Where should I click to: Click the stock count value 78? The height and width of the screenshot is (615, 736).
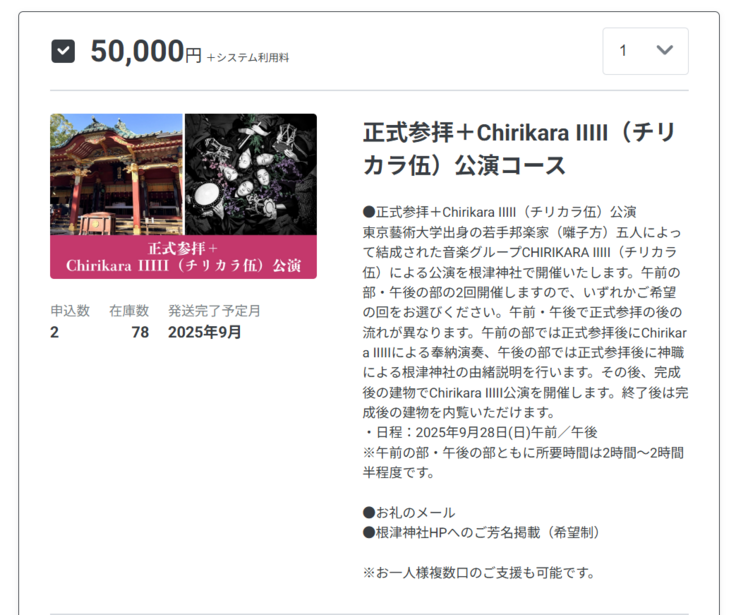(140, 332)
